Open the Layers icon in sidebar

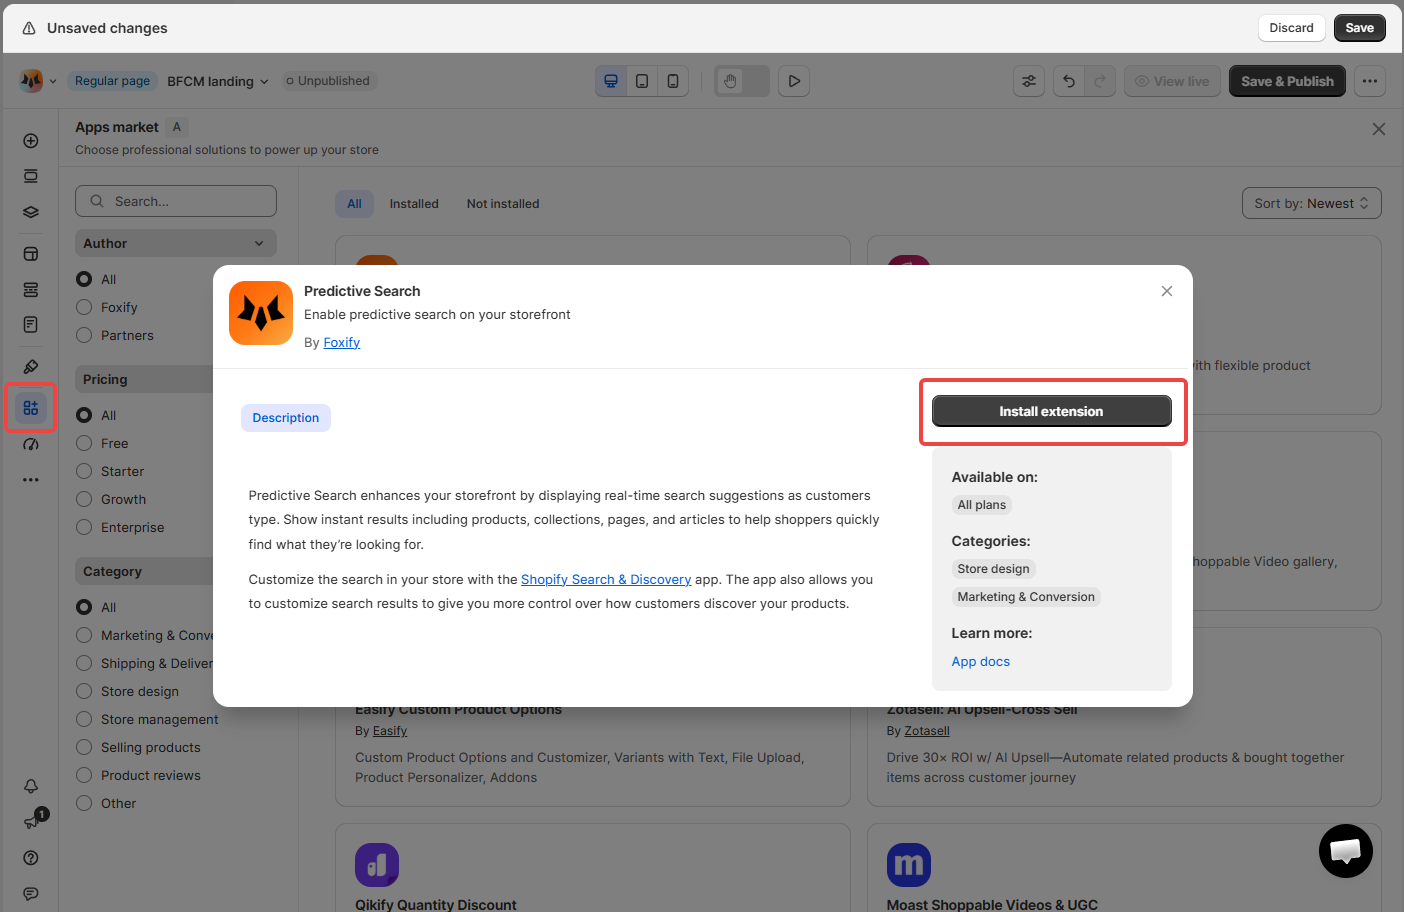31,212
